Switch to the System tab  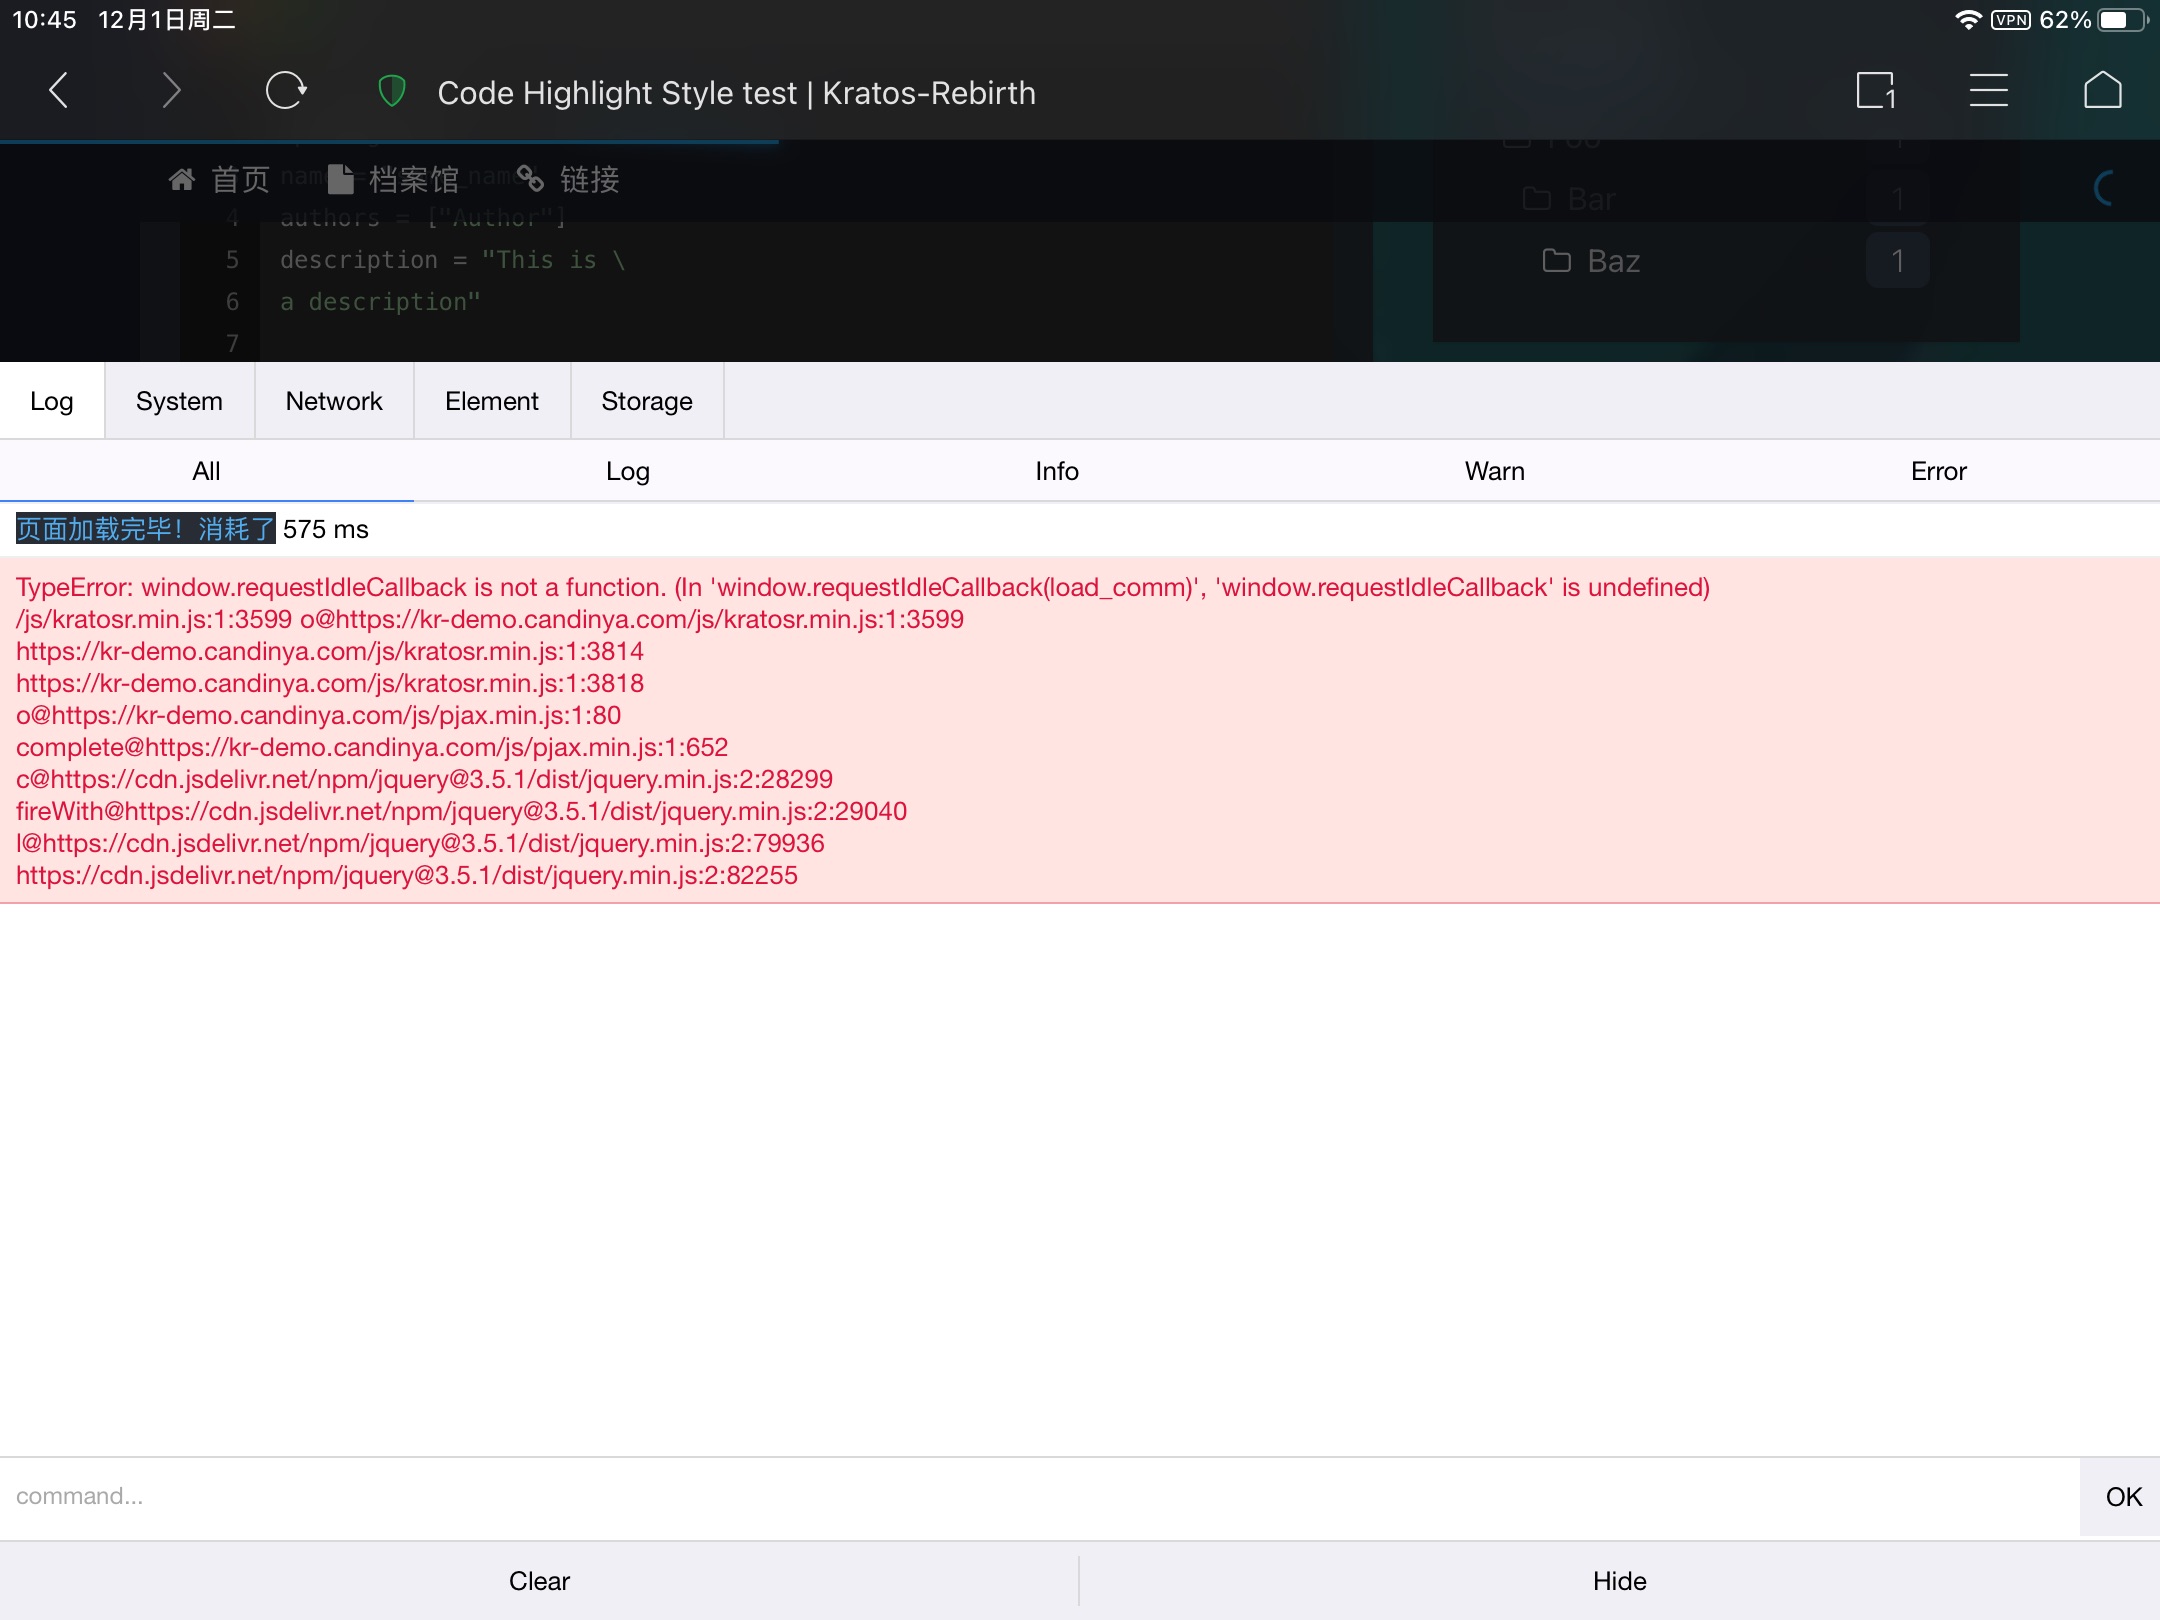click(179, 401)
